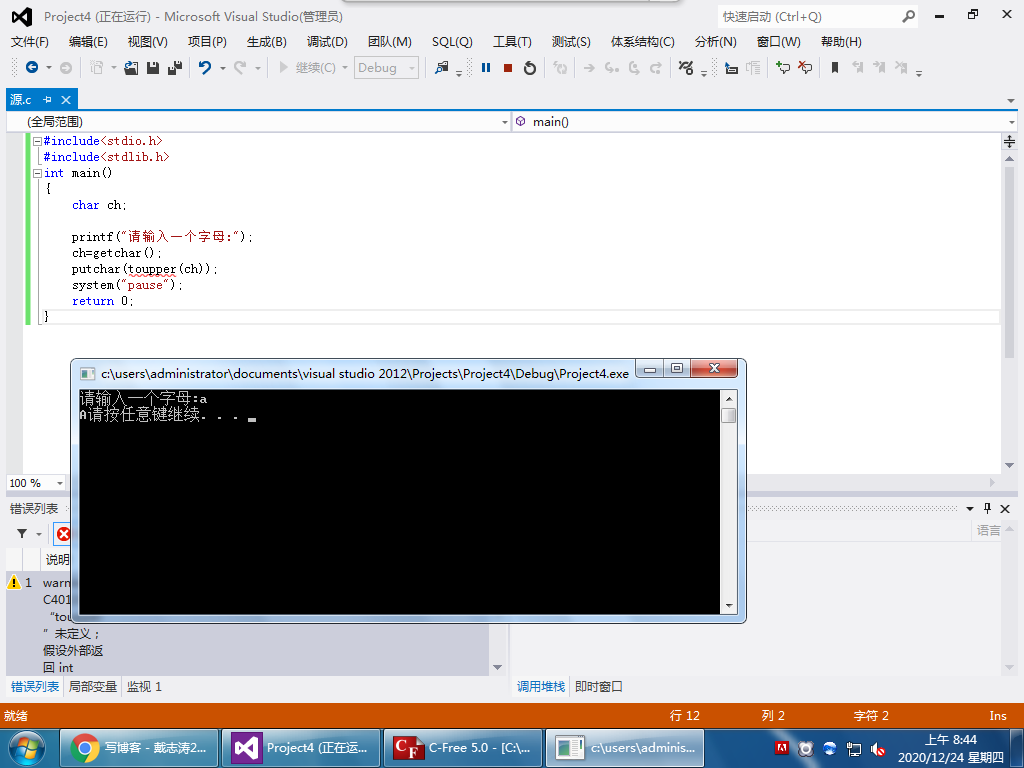This screenshot has width=1024, height=768.
Task: Click the Comment Selection icon
Action: click(782, 67)
